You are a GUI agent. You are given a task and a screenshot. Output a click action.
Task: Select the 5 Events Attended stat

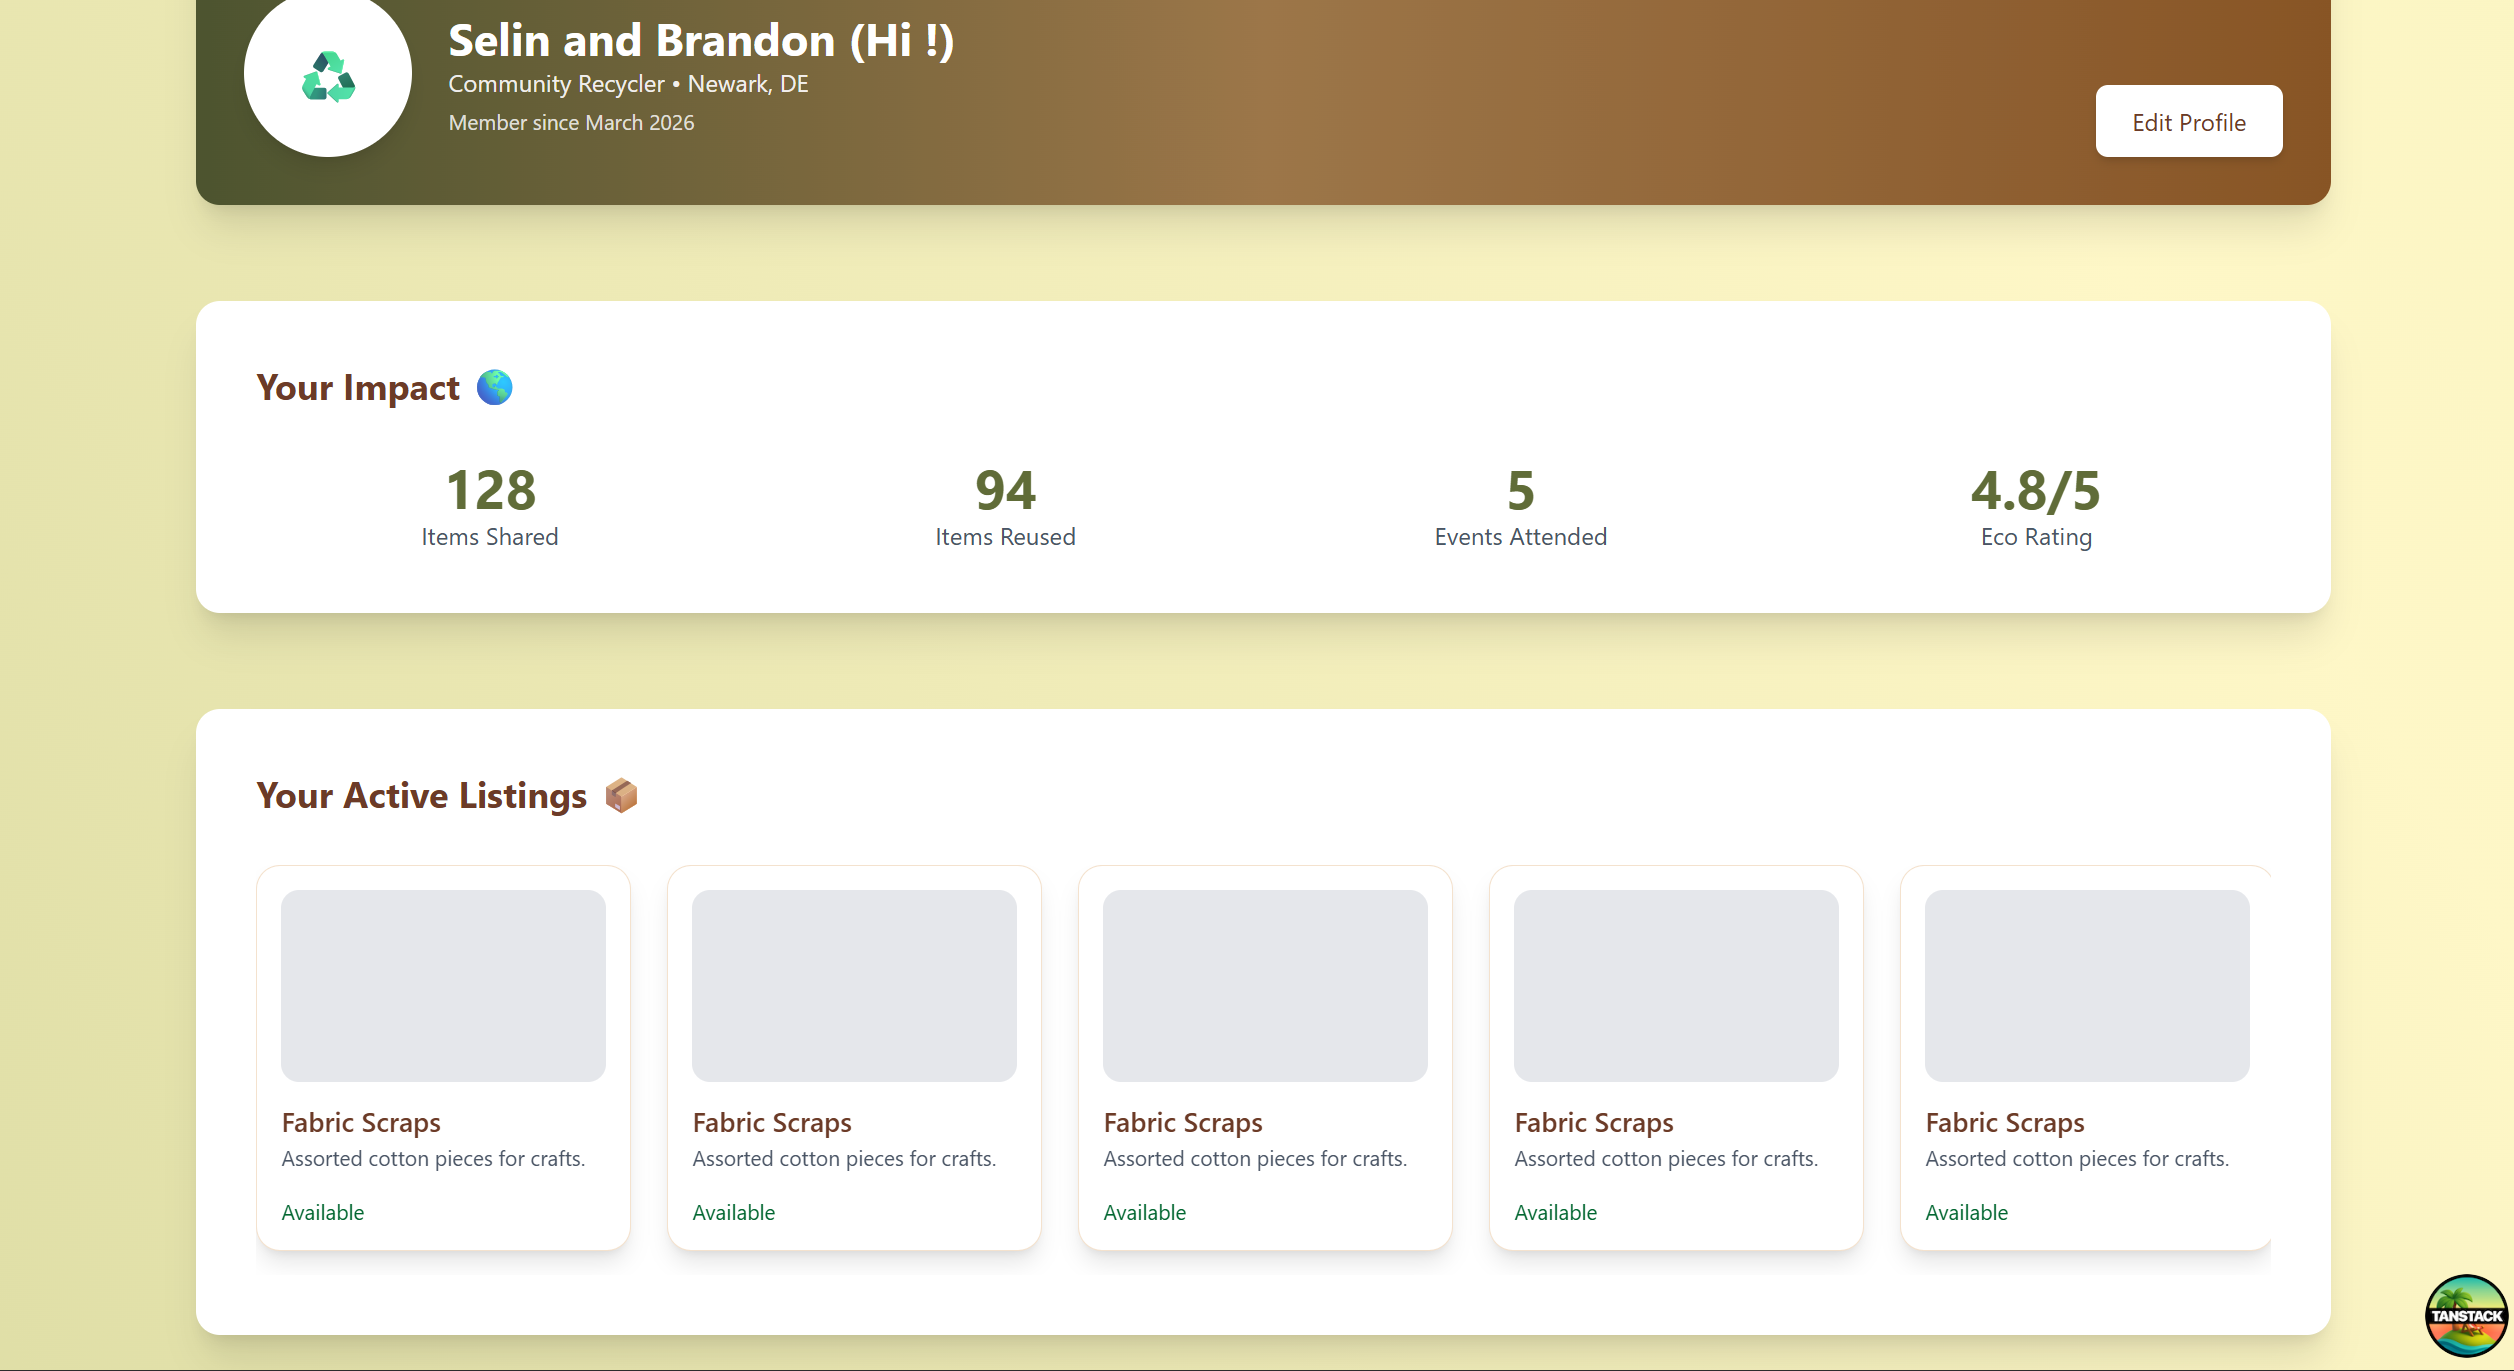point(1520,507)
